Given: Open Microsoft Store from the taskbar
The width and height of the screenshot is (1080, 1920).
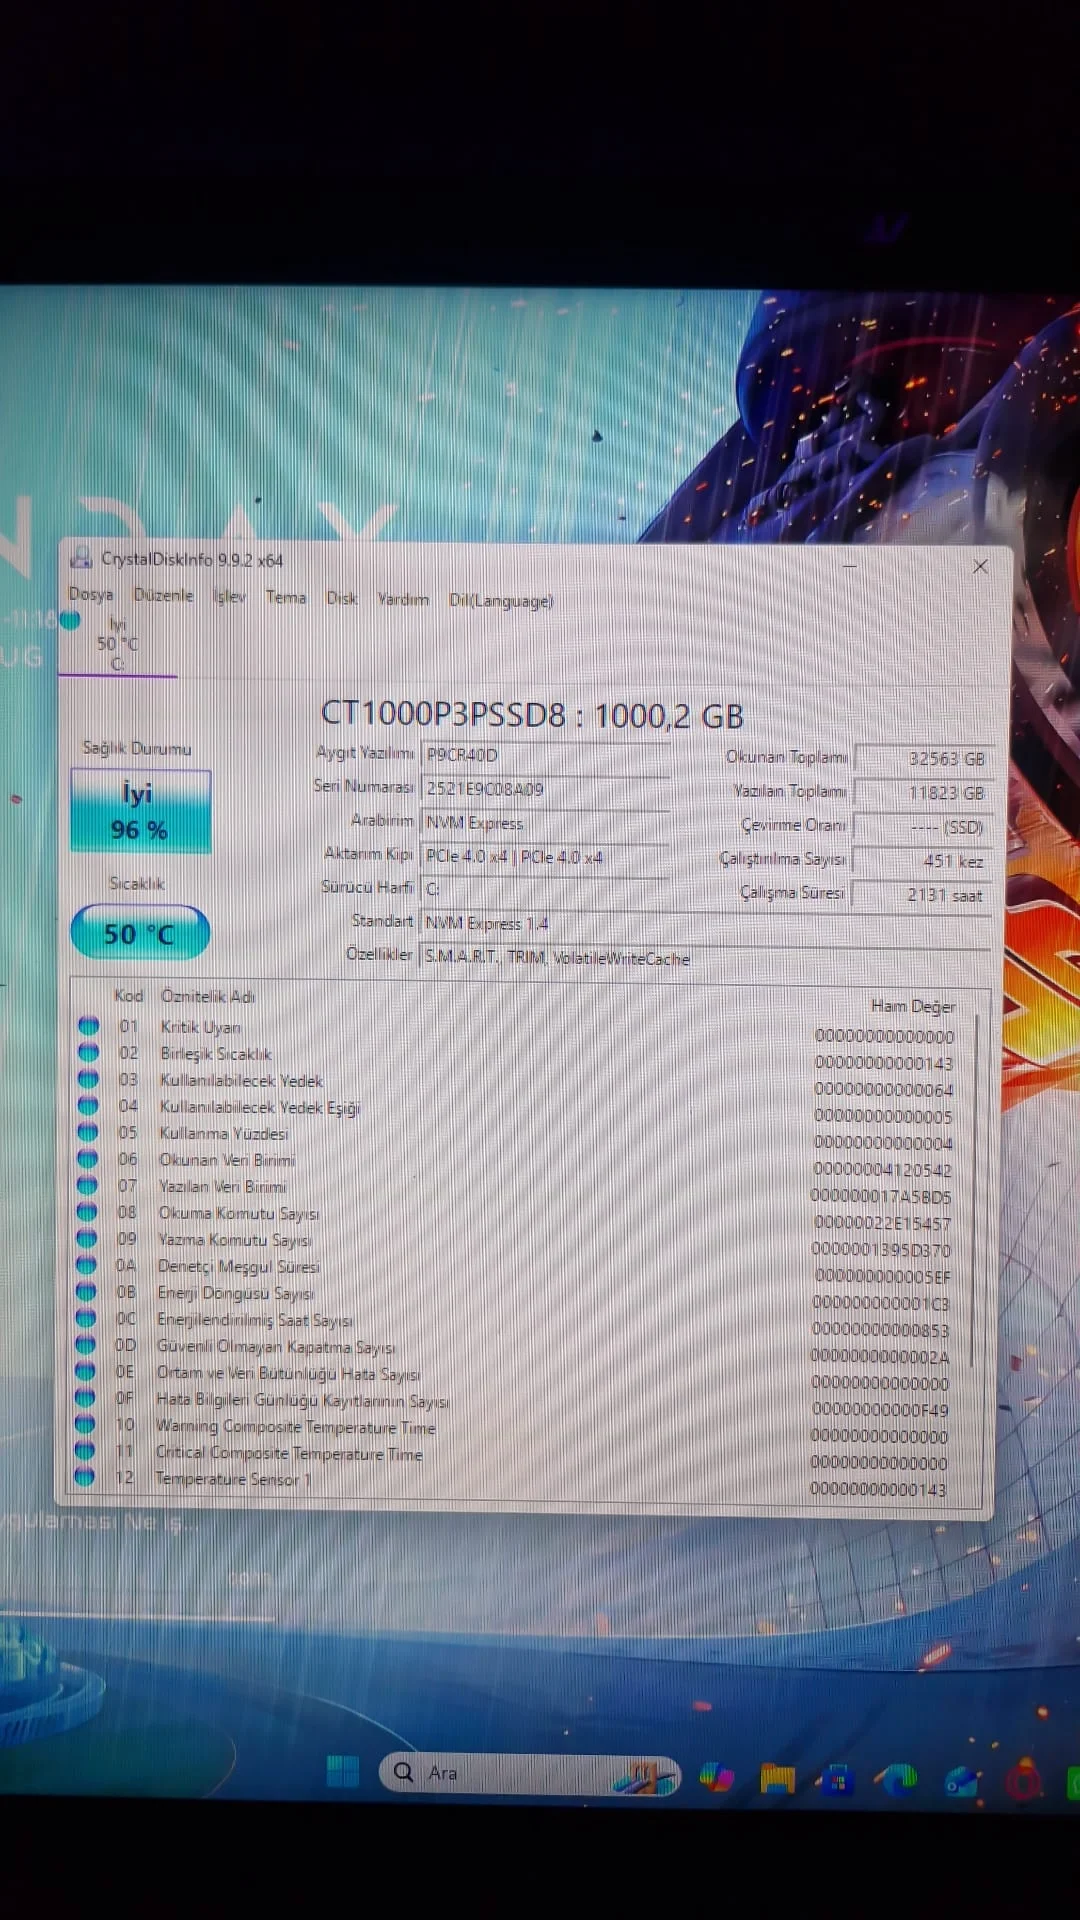Looking at the screenshot, I should (838, 1780).
